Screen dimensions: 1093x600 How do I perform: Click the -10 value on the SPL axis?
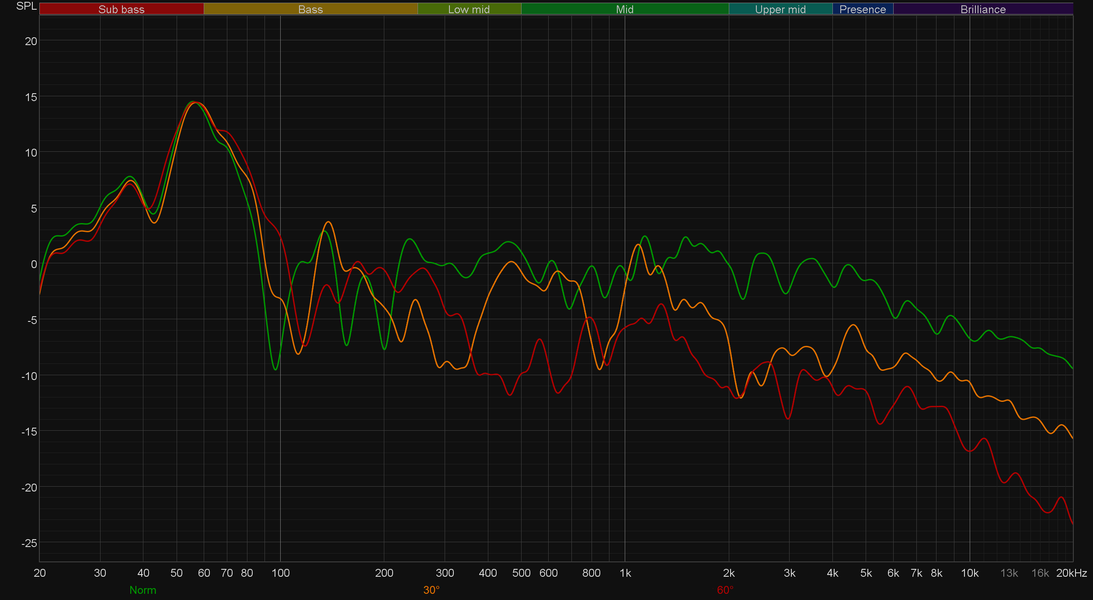[x=28, y=376]
